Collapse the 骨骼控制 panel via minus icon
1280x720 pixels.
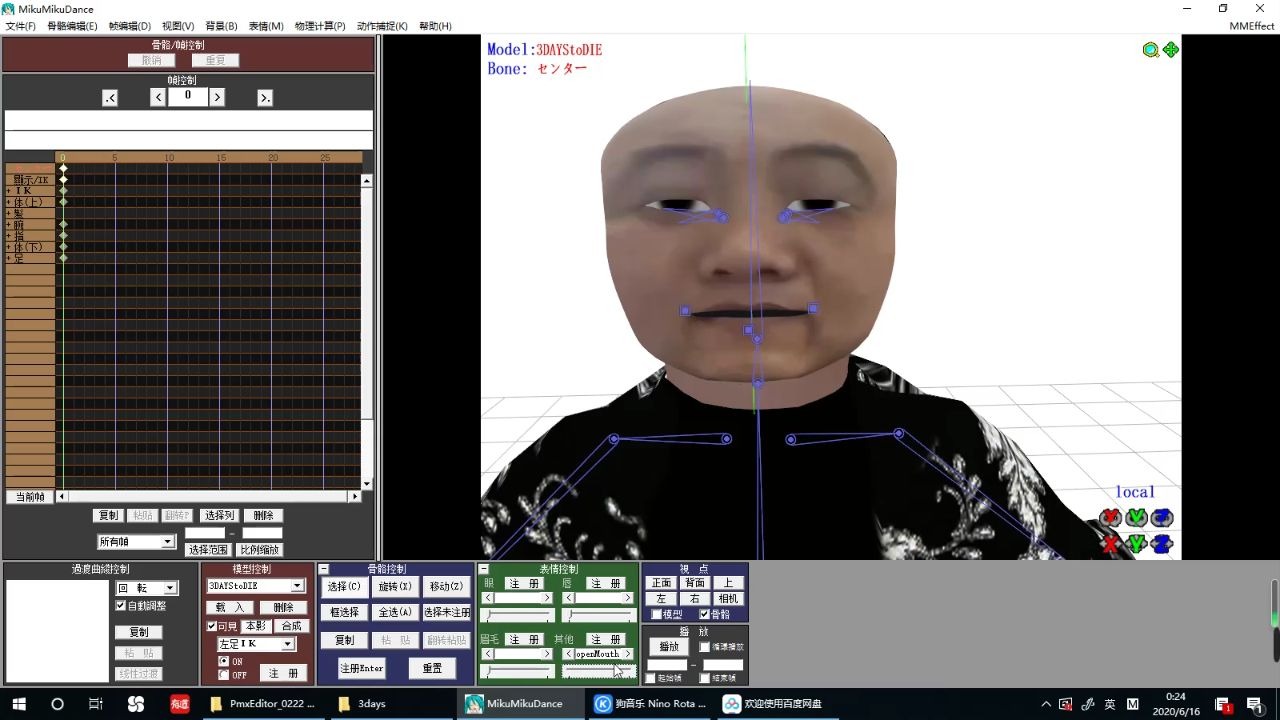(324, 569)
